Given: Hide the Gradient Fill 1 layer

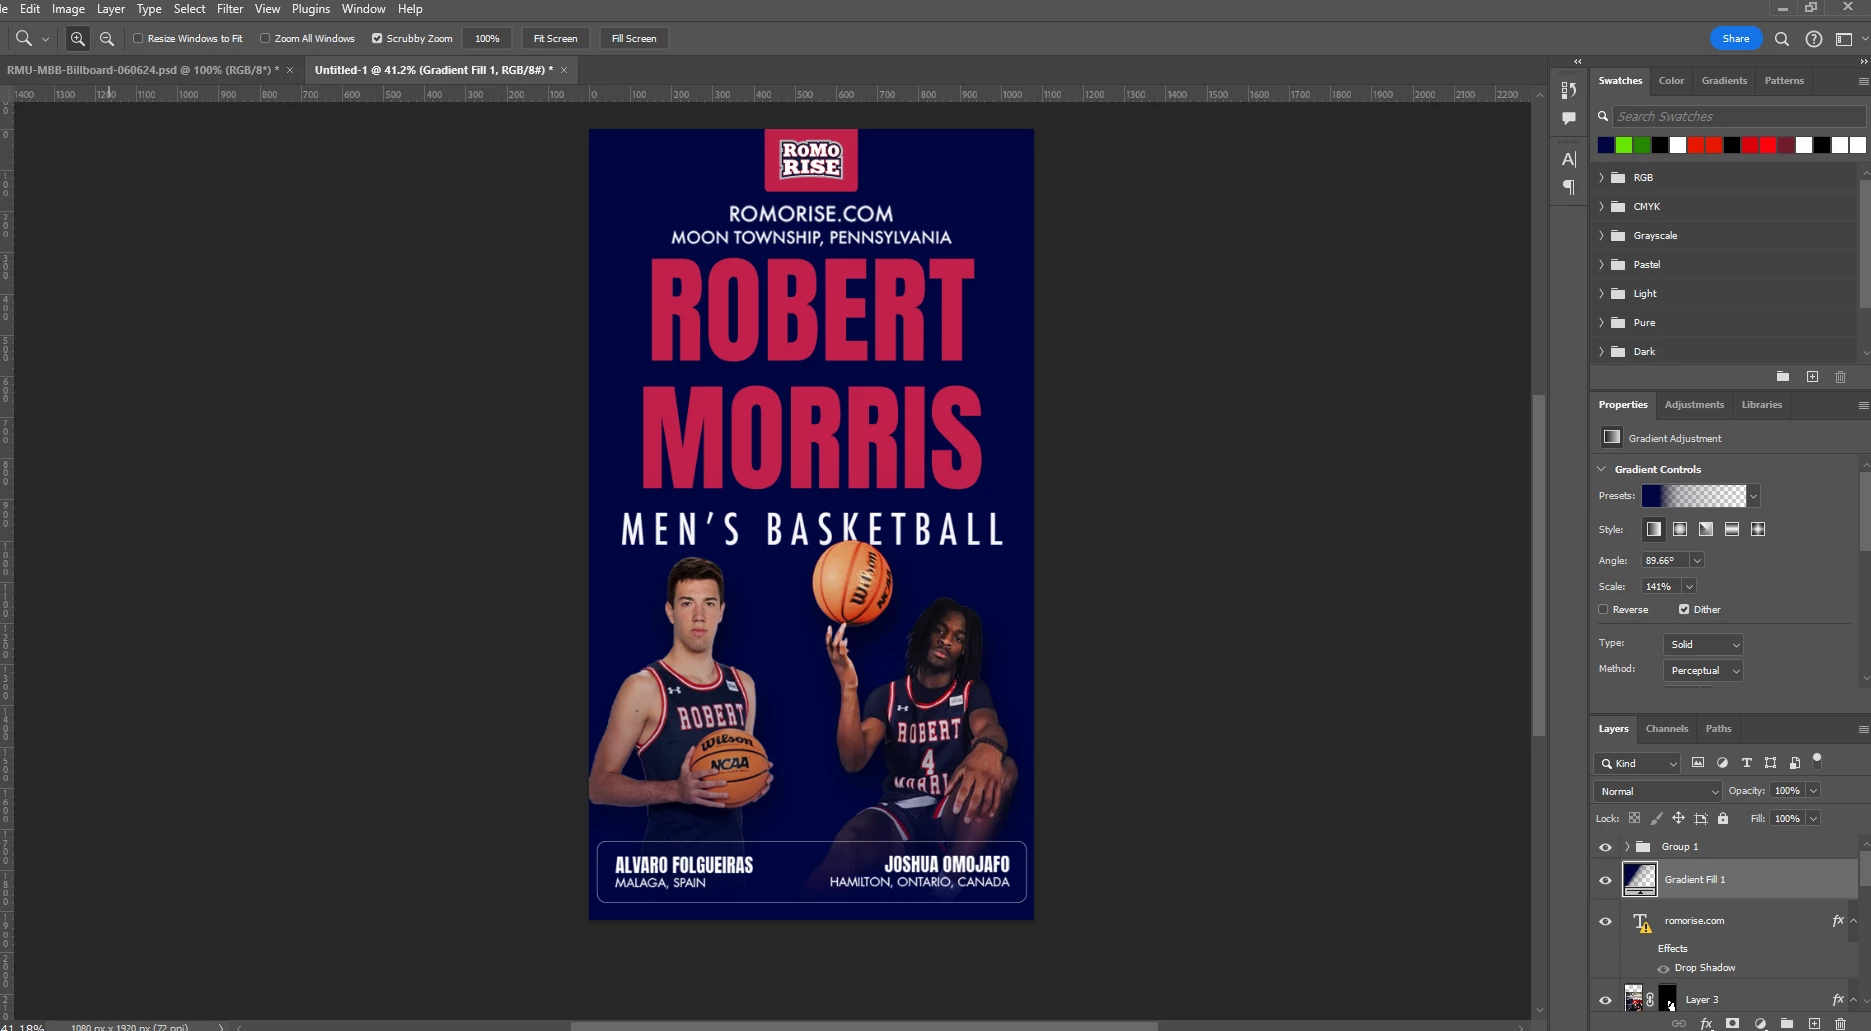Looking at the screenshot, I should pyautogui.click(x=1605, y=880).
